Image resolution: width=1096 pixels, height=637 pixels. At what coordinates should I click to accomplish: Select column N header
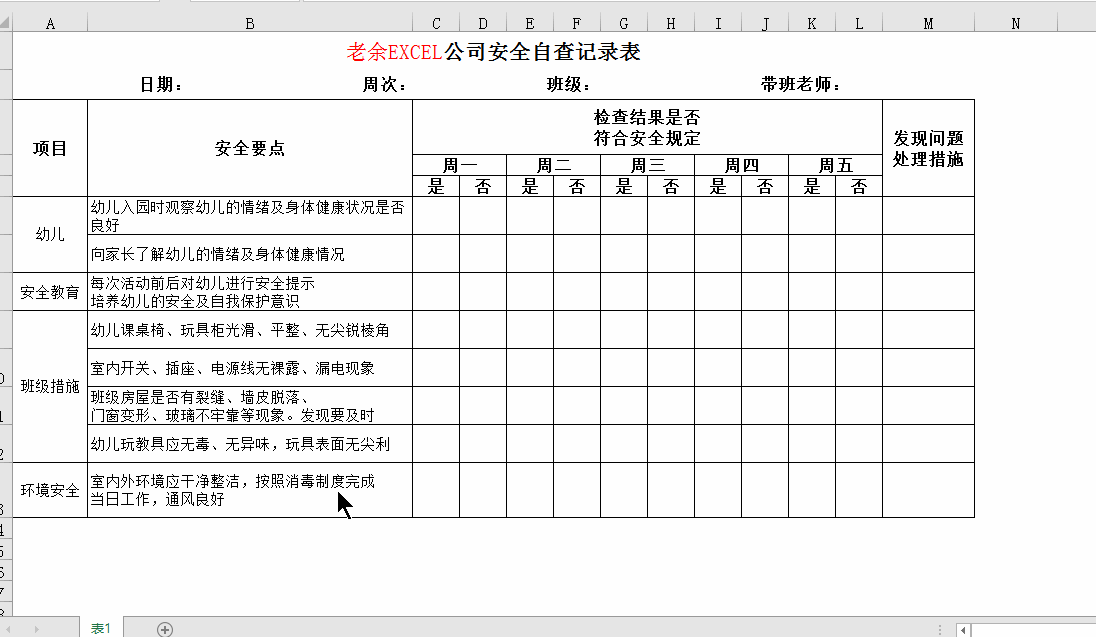(x=1016, y=24)
